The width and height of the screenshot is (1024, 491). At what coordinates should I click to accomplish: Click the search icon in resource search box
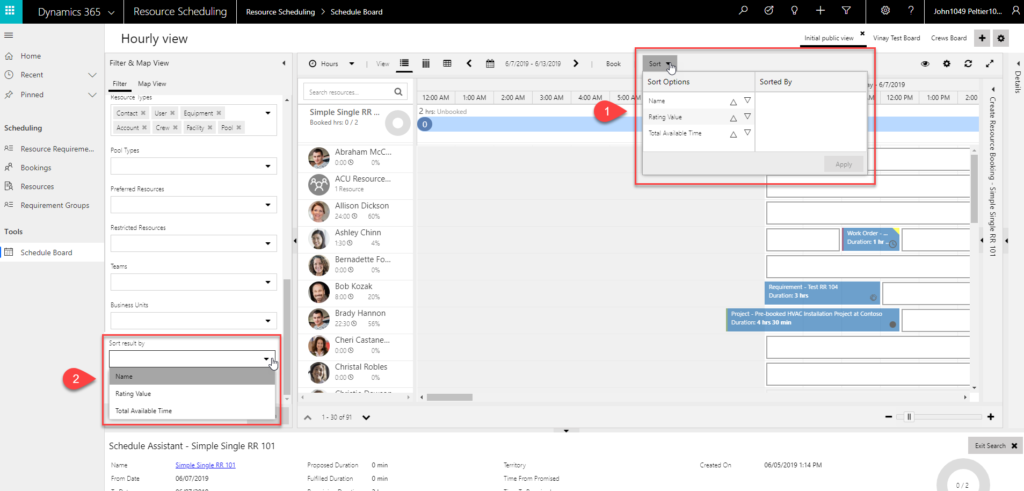[398, 91]
